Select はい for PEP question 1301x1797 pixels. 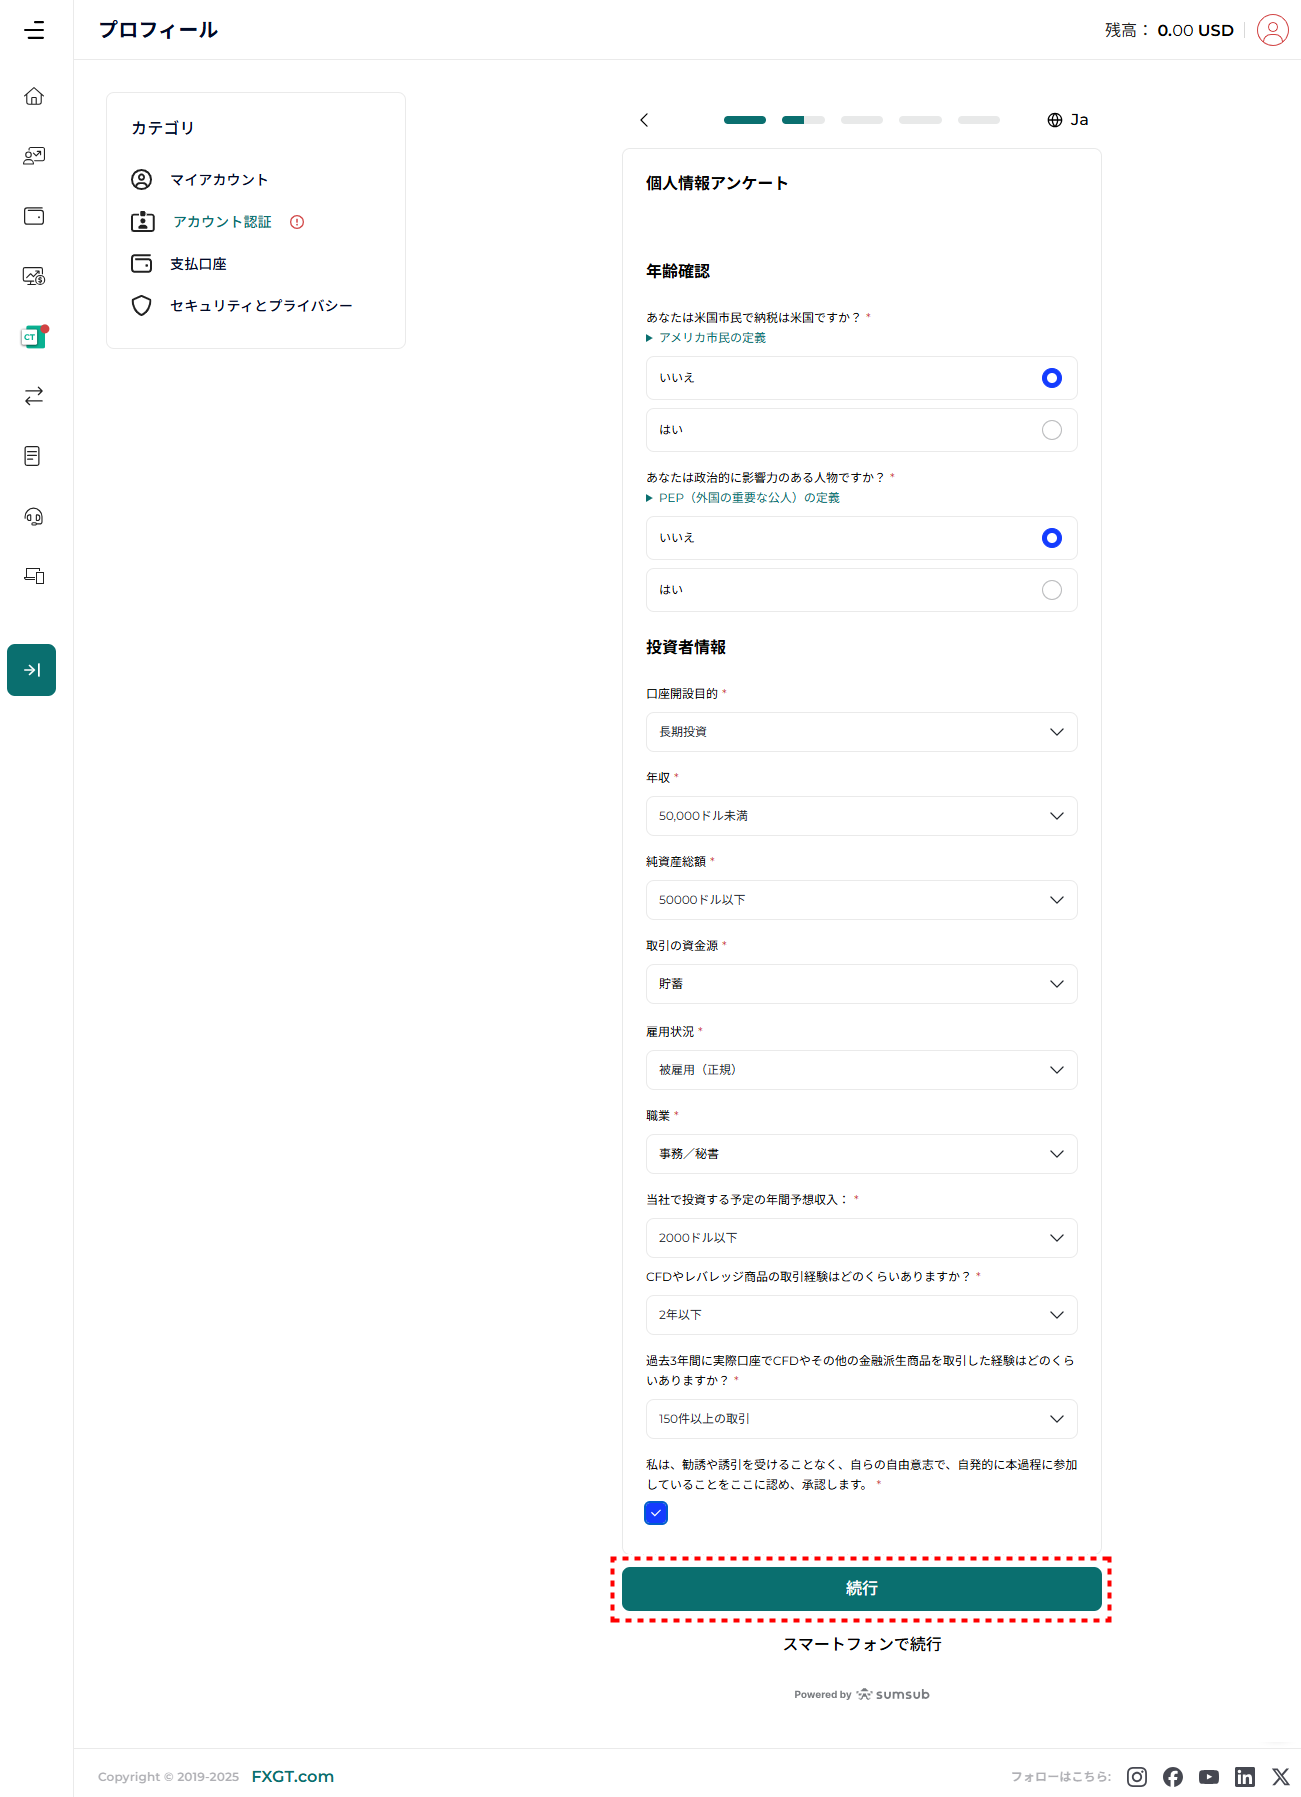(1051, 590)
